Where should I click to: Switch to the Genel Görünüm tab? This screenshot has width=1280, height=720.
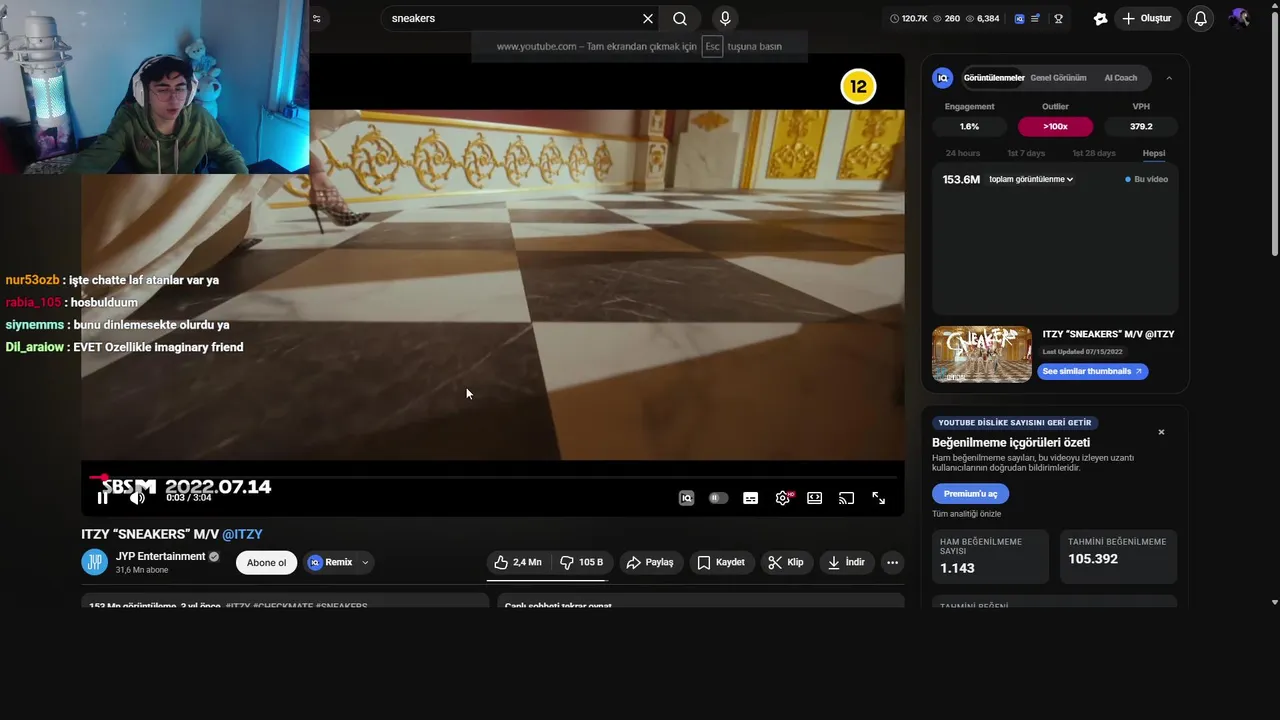click(1058, 78)
